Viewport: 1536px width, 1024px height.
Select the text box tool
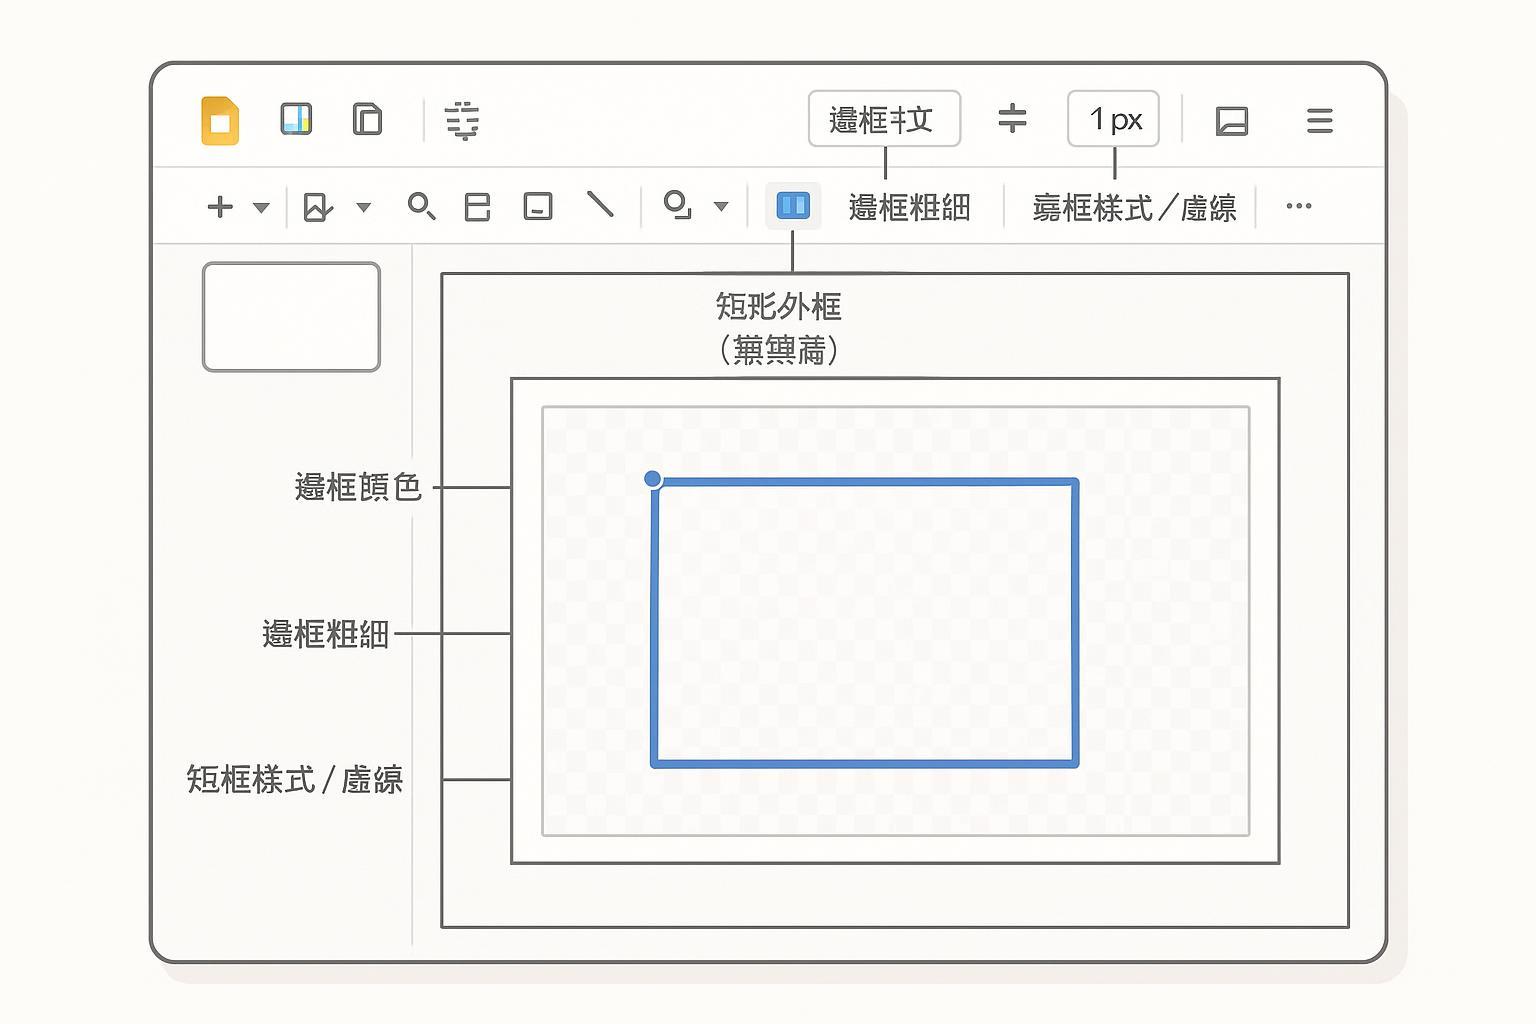[x=538, y=206]
